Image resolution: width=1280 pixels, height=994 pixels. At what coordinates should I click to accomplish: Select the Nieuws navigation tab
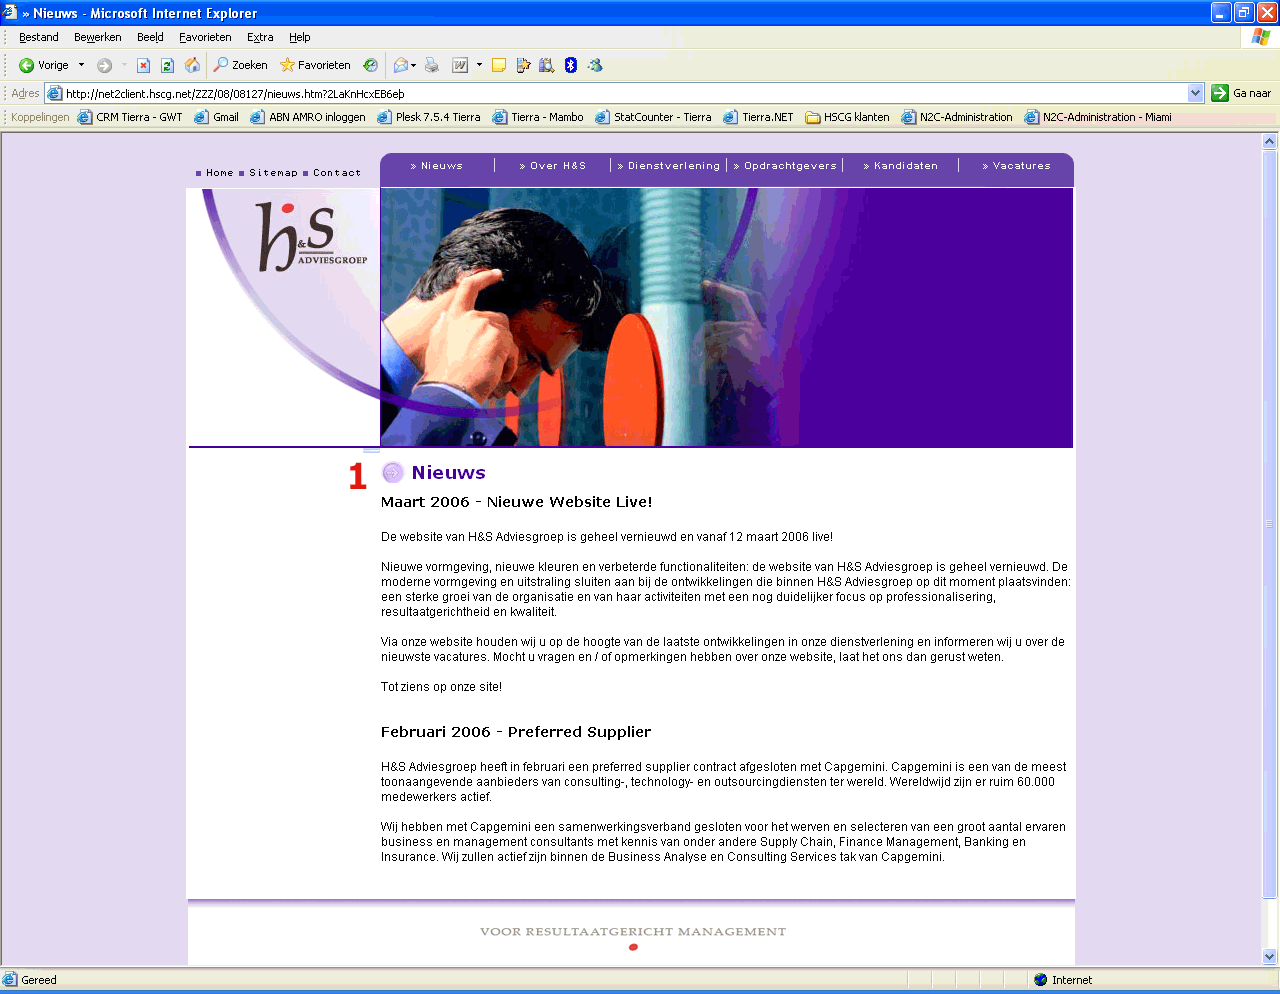coord(437,166)
